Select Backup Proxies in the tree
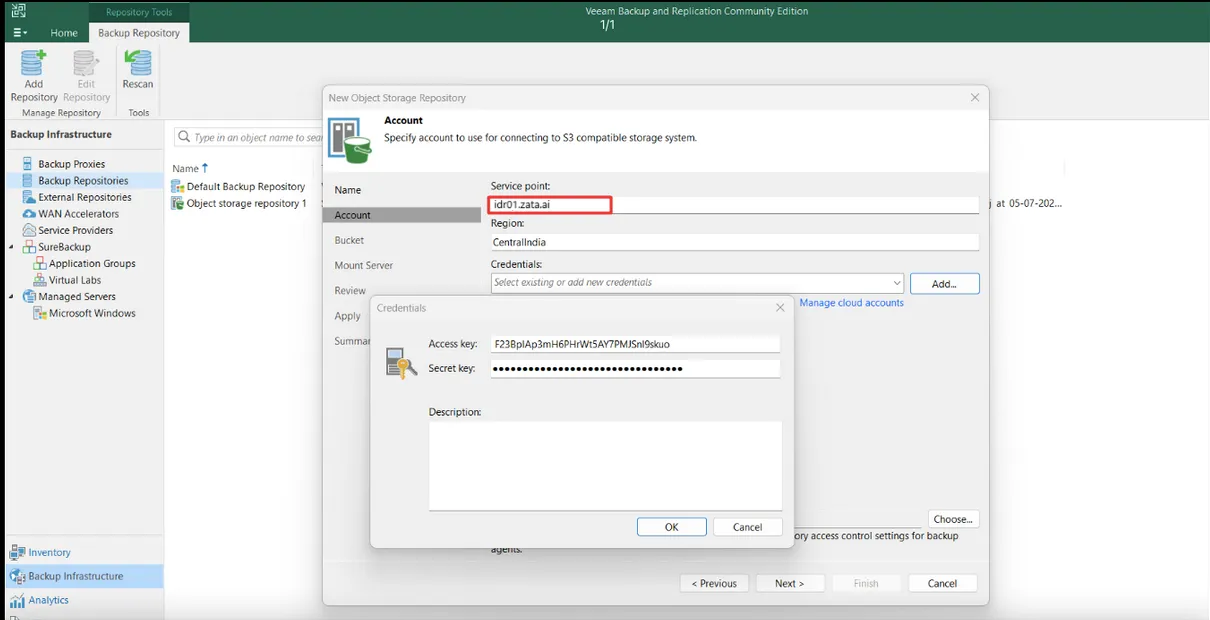The width and height of the screenshot is (1210, 620). pos(71,164)
